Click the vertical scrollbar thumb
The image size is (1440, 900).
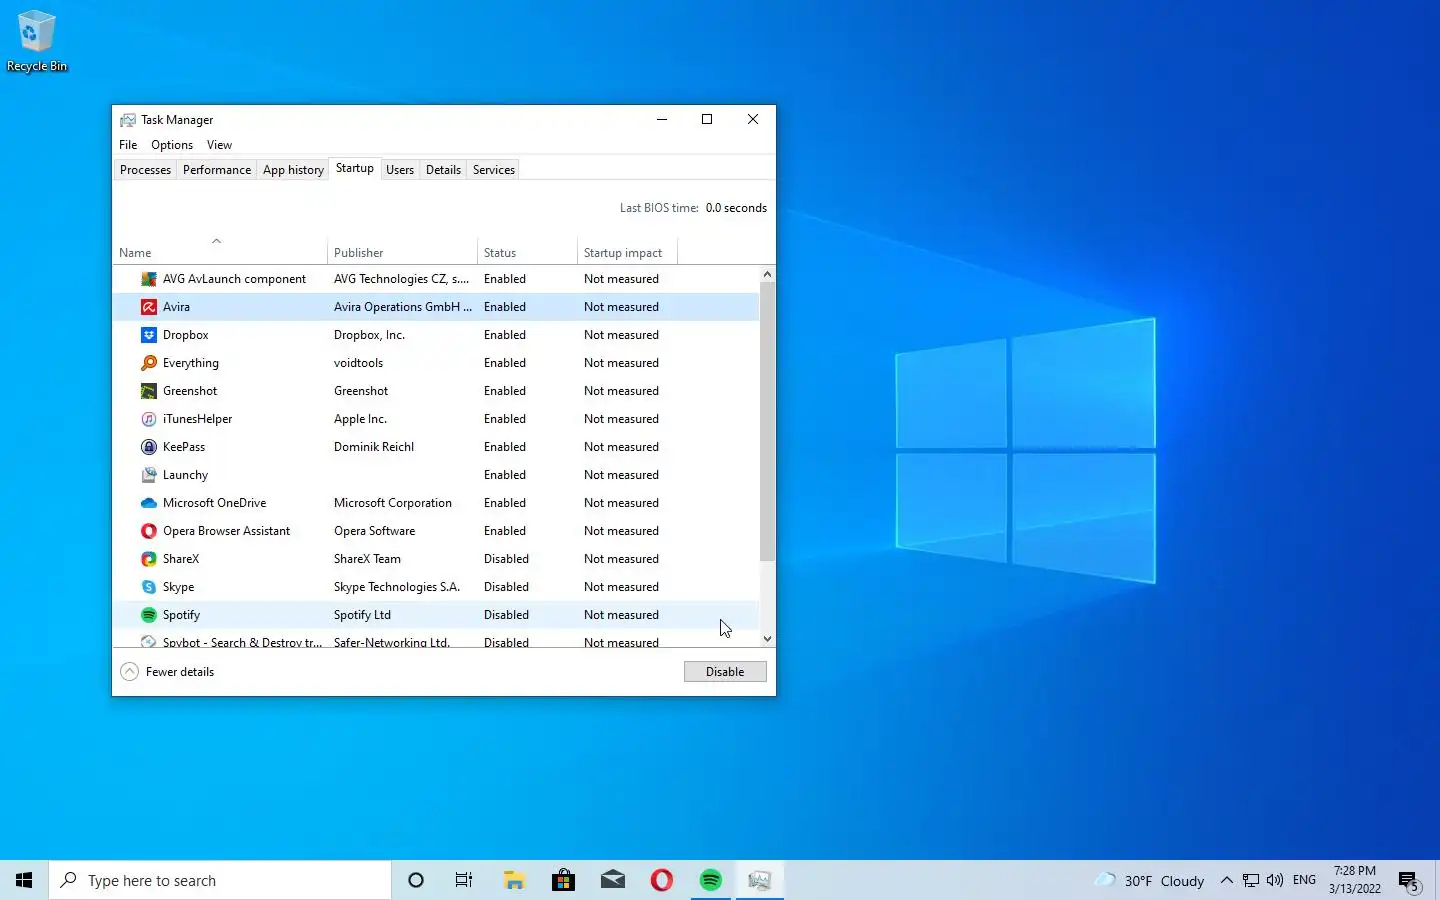[767, 421]
